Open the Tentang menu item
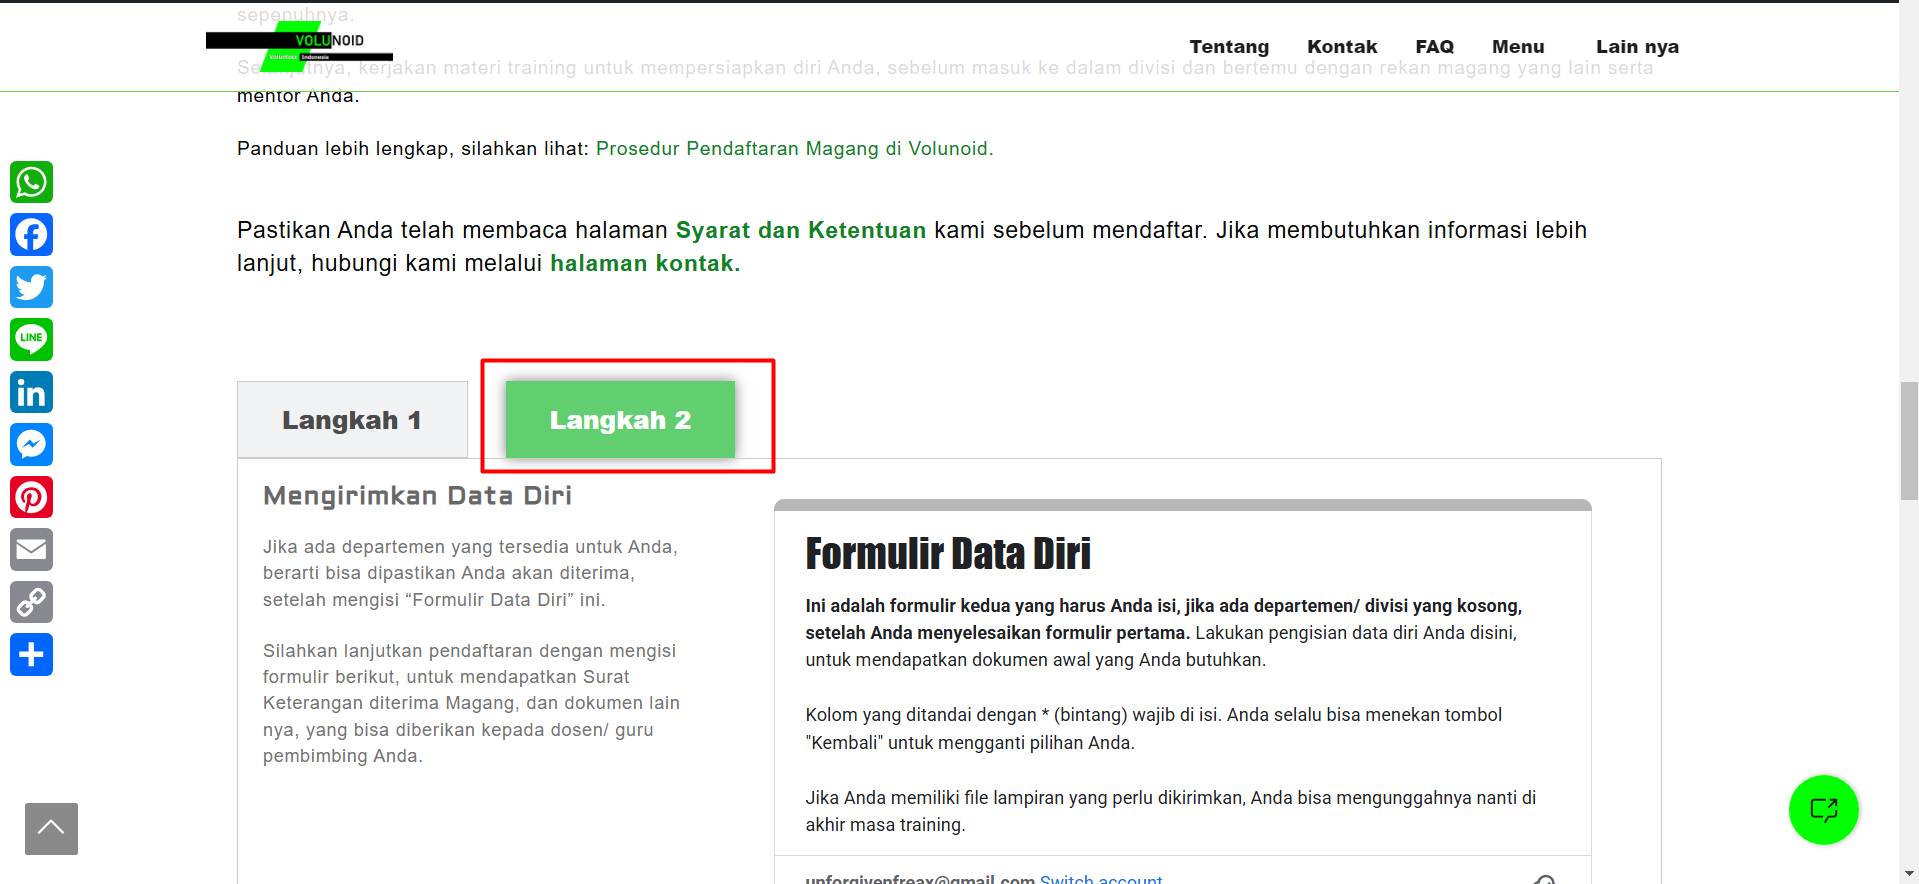 point(1229,47)
